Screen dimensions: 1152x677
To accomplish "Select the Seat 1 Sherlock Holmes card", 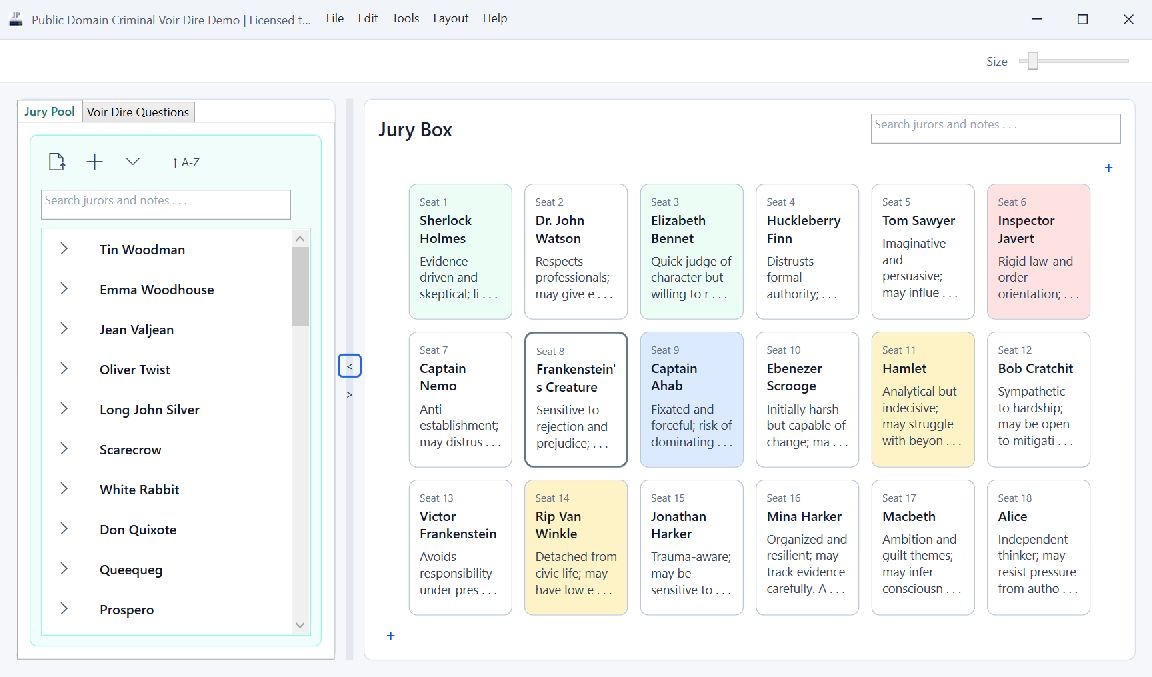I will coord(460,251).
